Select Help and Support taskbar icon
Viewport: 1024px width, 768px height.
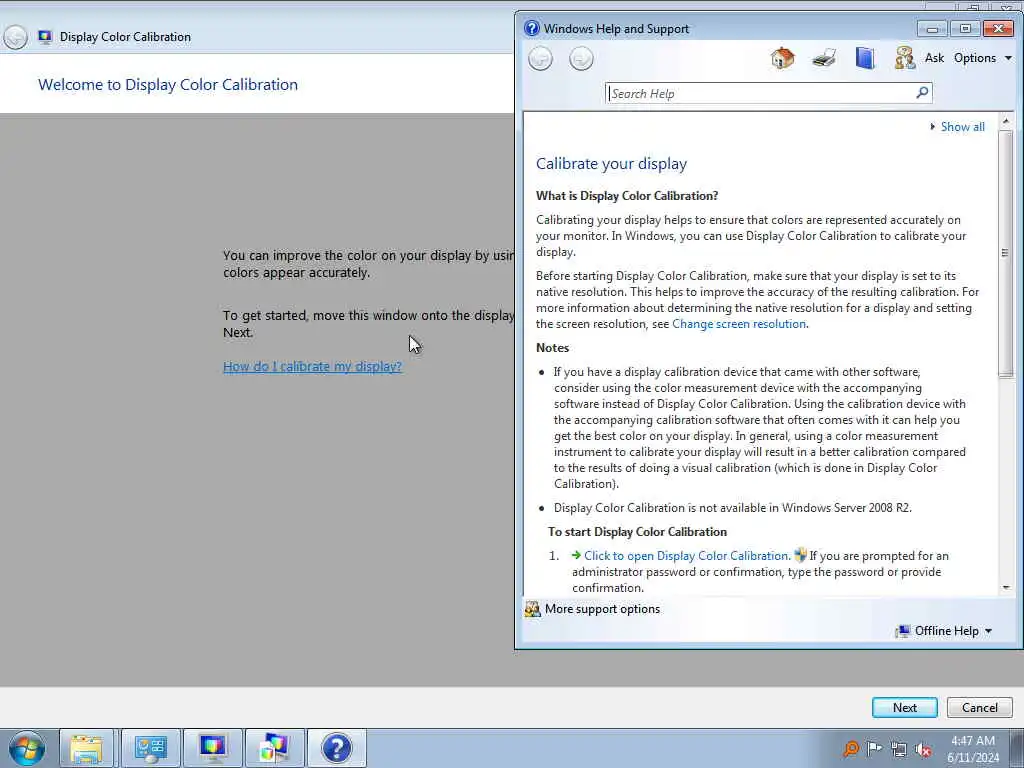[336, 748]
